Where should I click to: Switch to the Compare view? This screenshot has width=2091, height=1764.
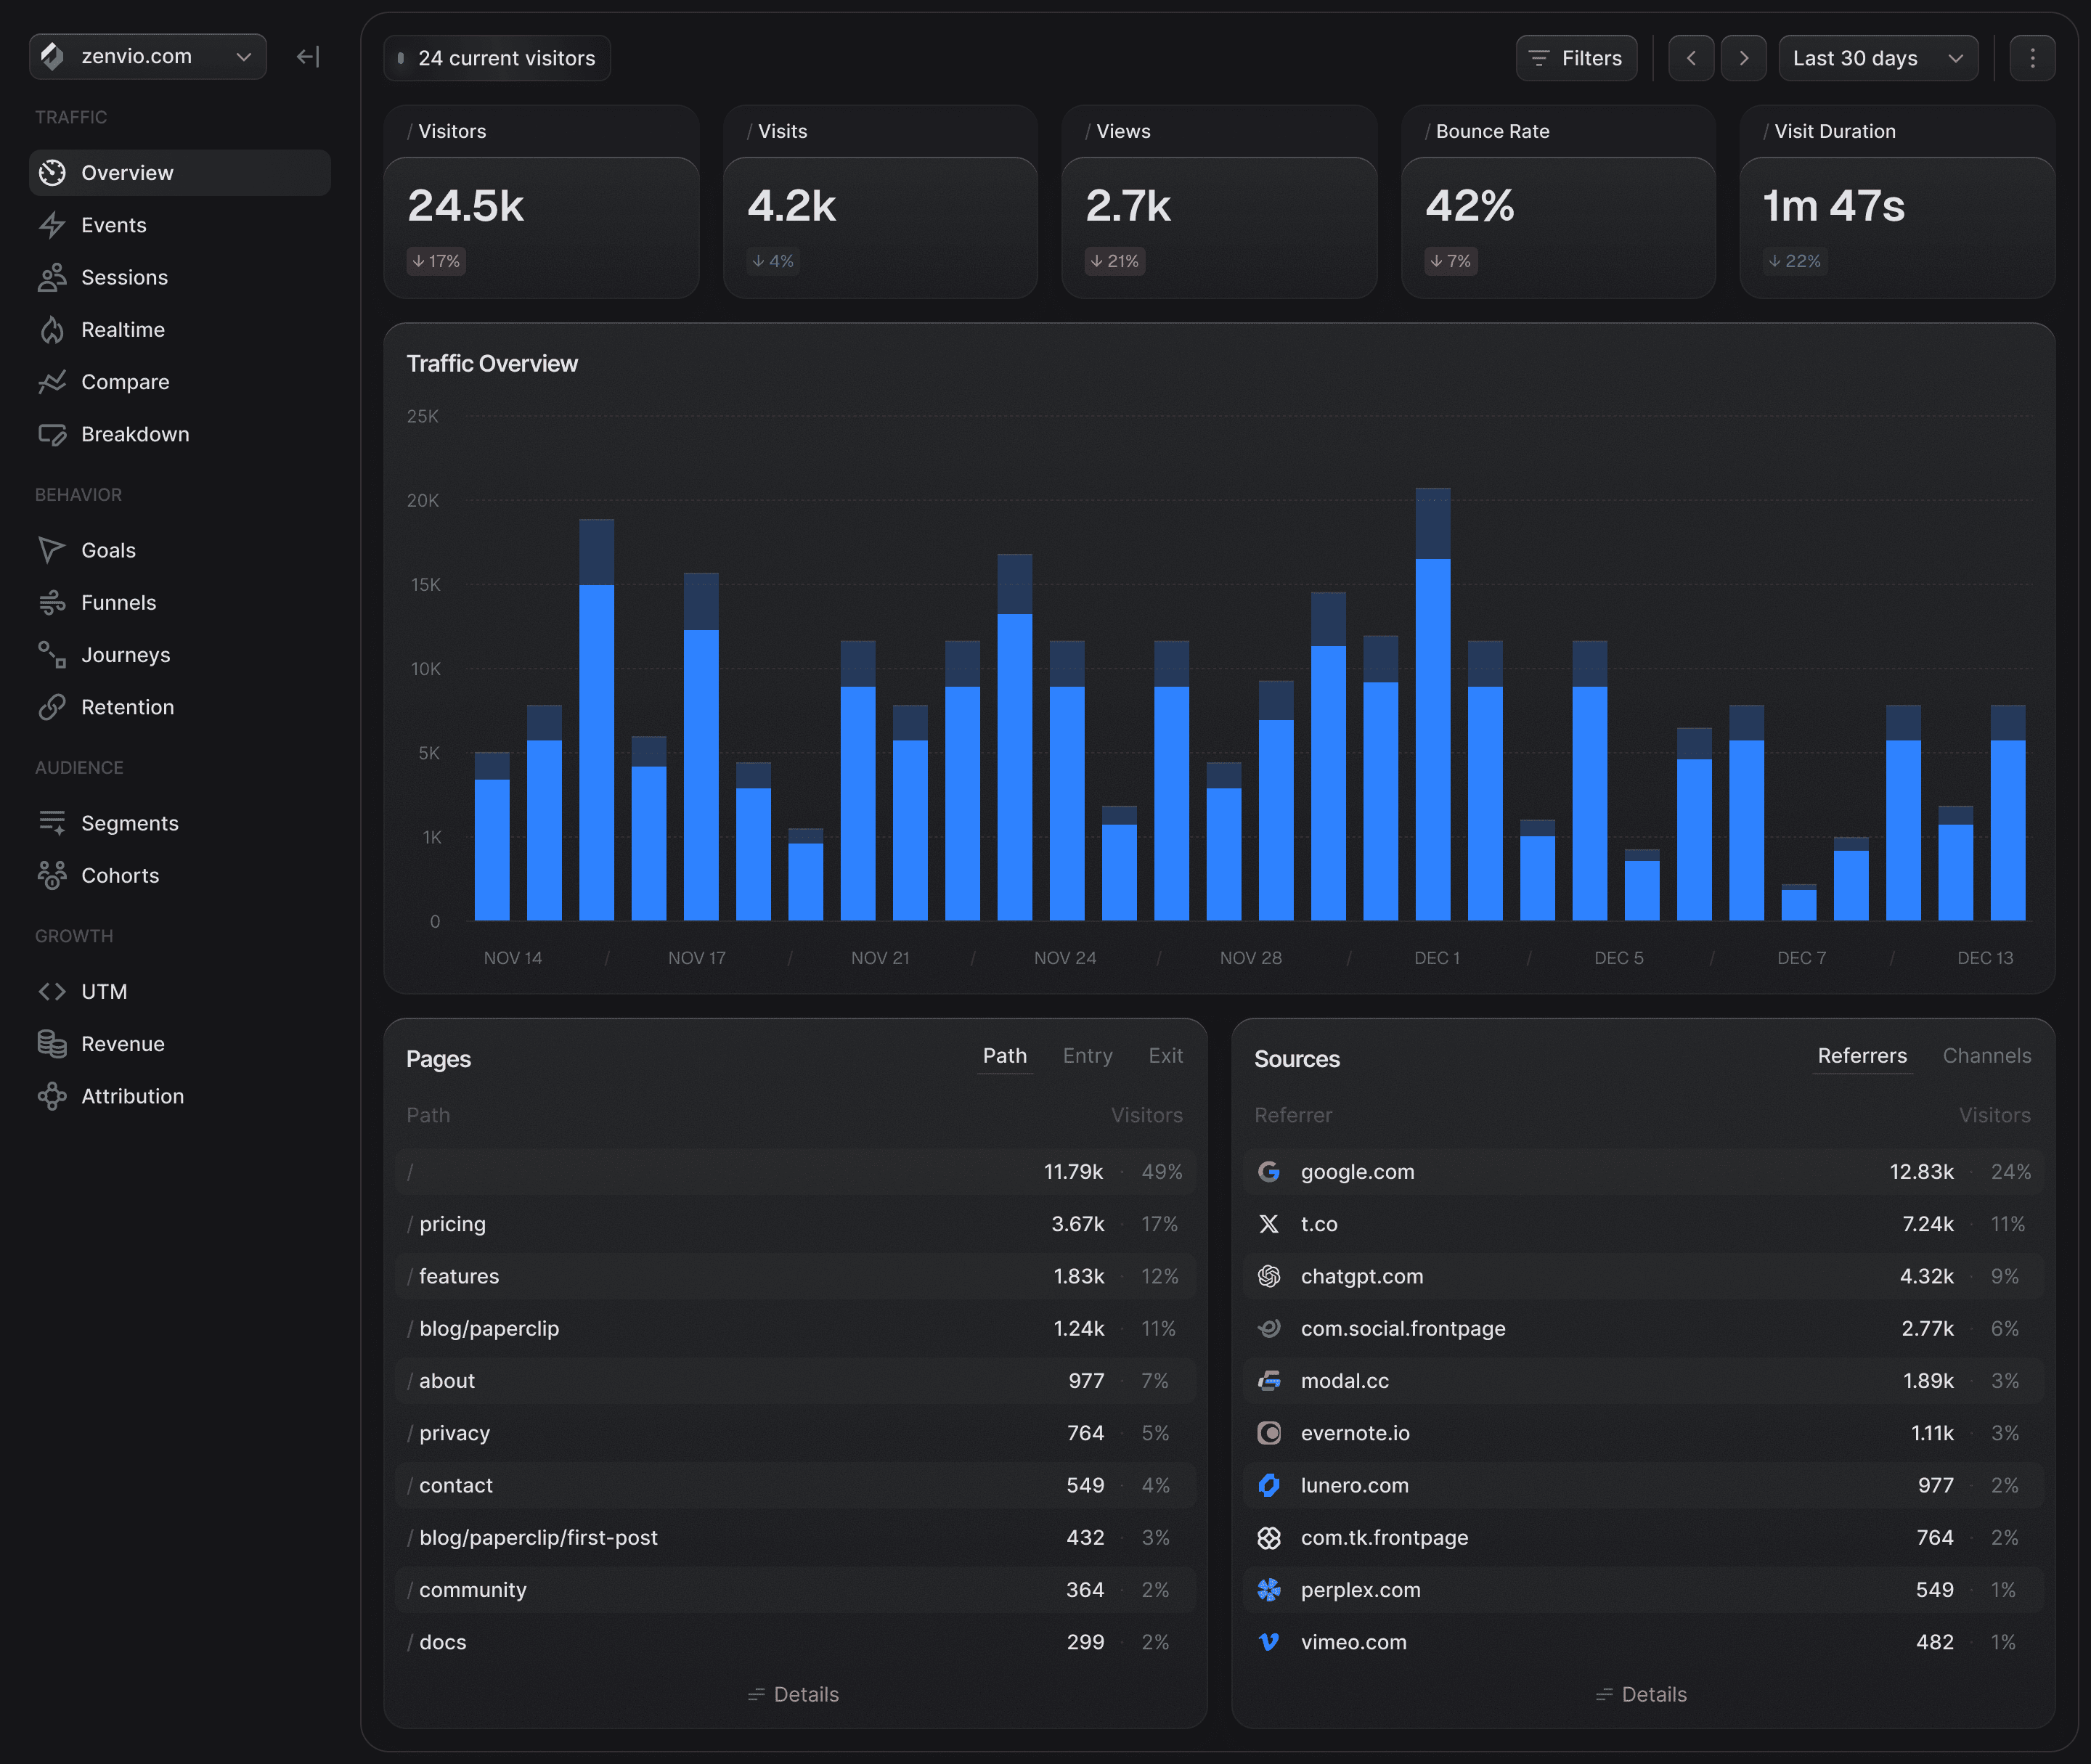pyautogui.click(x=125, y=381)
